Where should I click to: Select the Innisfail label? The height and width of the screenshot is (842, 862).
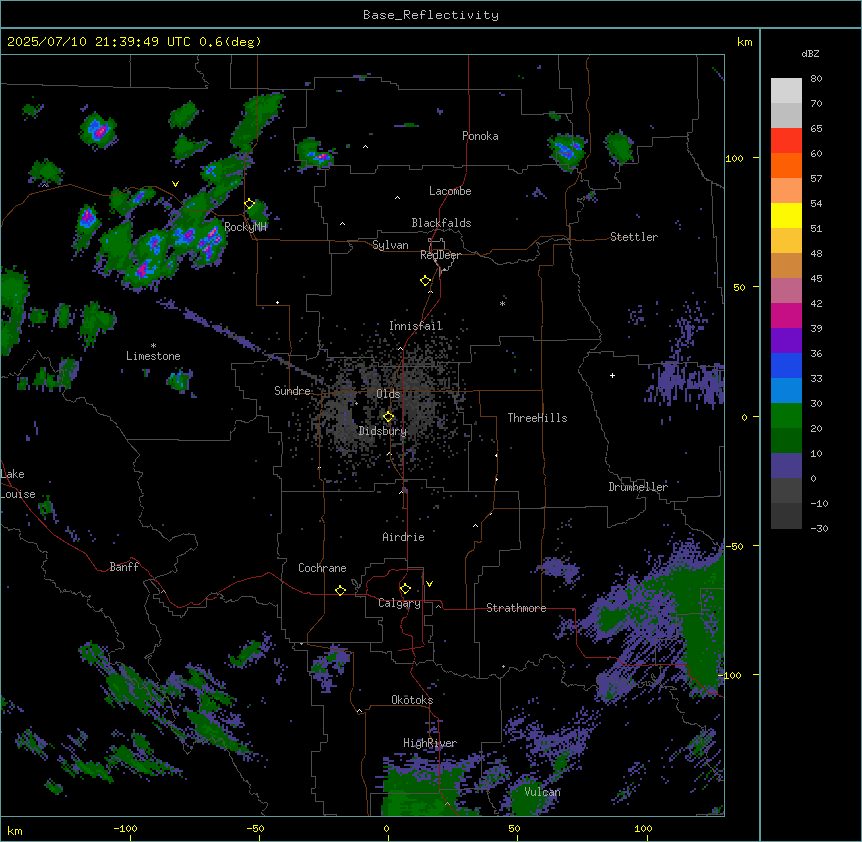click(416, 326)
